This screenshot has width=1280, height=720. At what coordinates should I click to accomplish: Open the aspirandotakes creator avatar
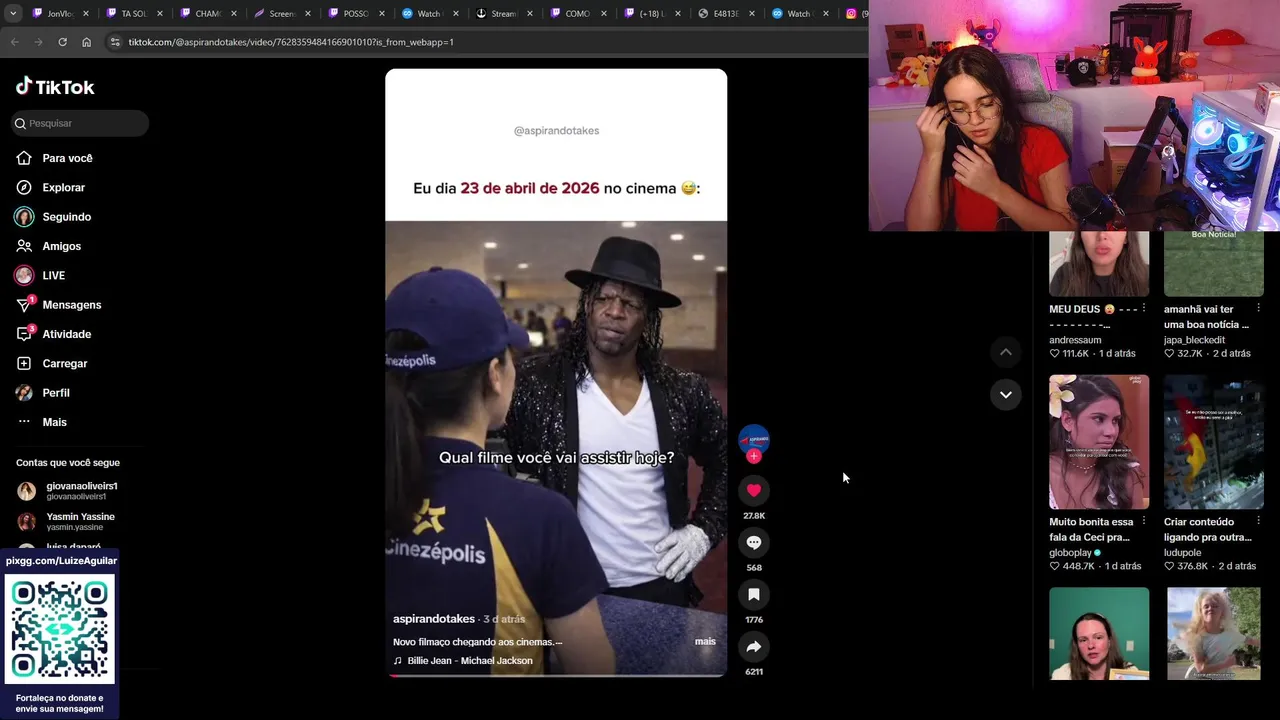click(754, 439)
